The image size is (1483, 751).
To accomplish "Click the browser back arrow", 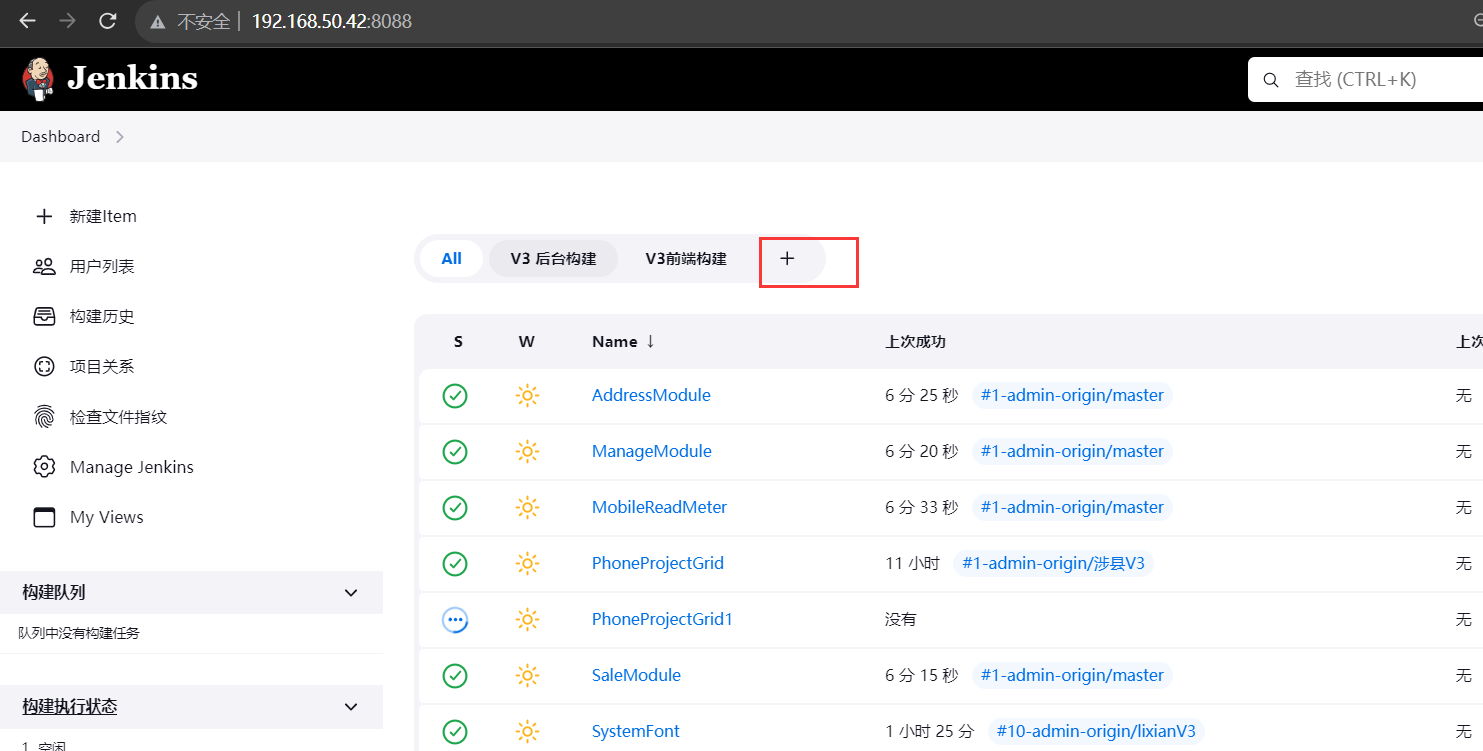I will coord(27,21).
